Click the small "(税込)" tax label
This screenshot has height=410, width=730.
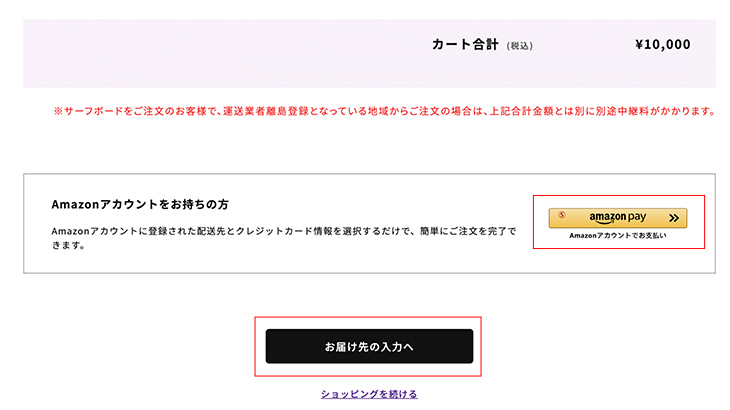pos(521,46)
